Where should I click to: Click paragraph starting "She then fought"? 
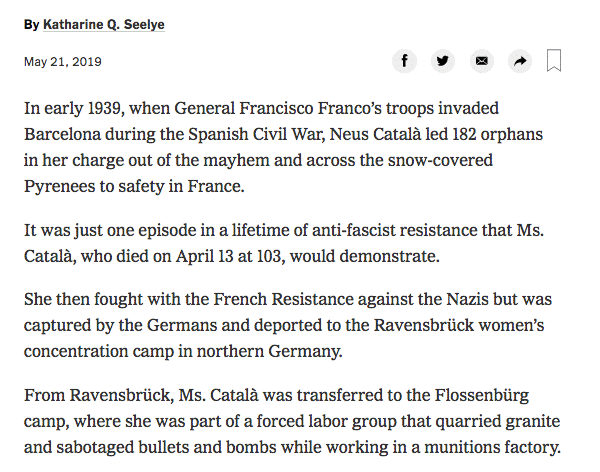coord(288,325)
